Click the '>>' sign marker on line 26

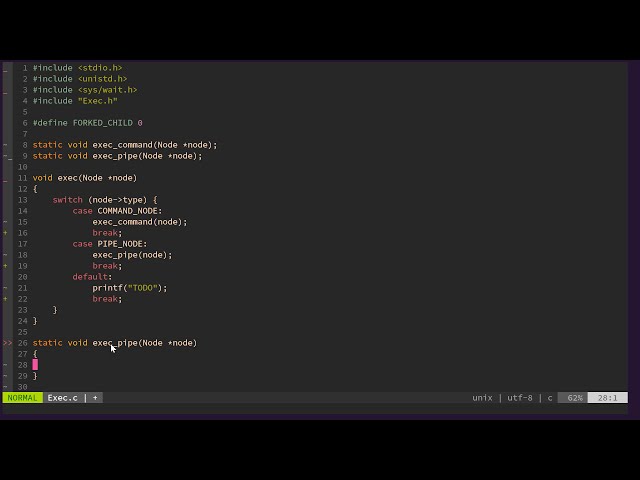click(7, 343)
